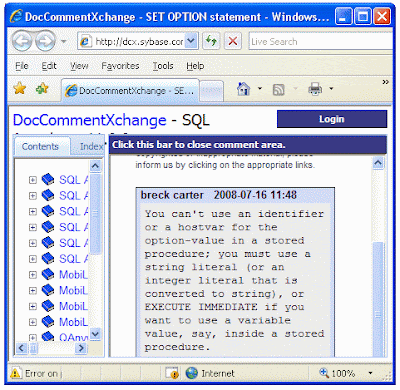
Task: Open the Print options dropdown arrow
Action: coord(331,89)
